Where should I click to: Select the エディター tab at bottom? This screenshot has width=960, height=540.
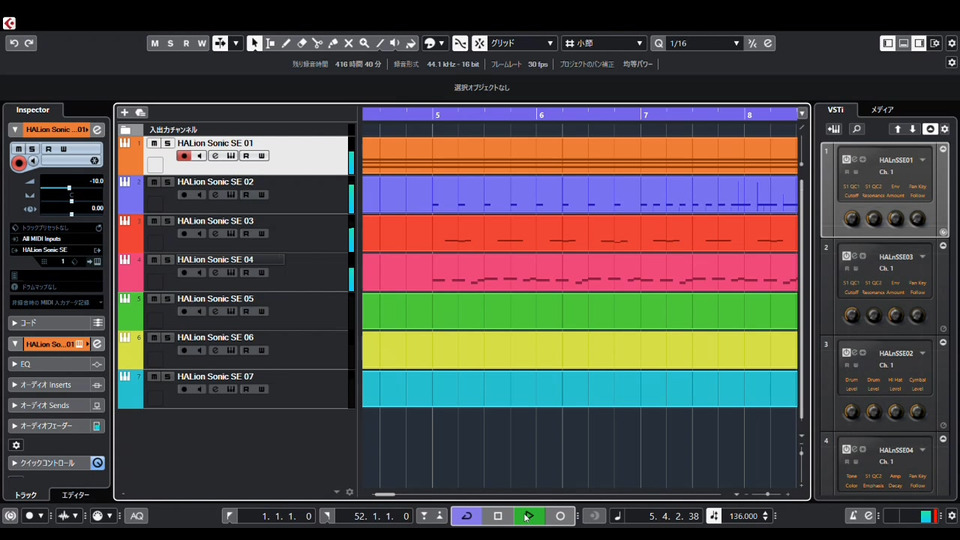pyautogui.click(x=76, y=495)
